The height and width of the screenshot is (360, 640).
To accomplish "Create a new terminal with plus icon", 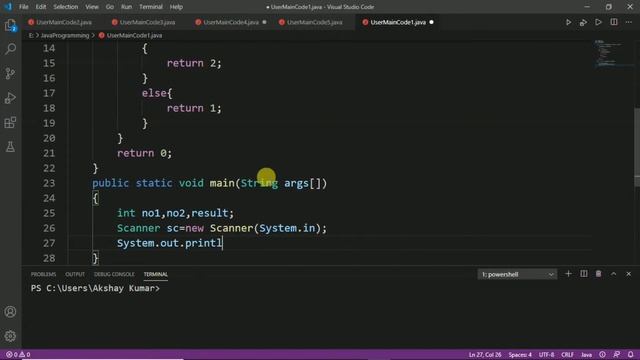I will [x=568, y=274].
